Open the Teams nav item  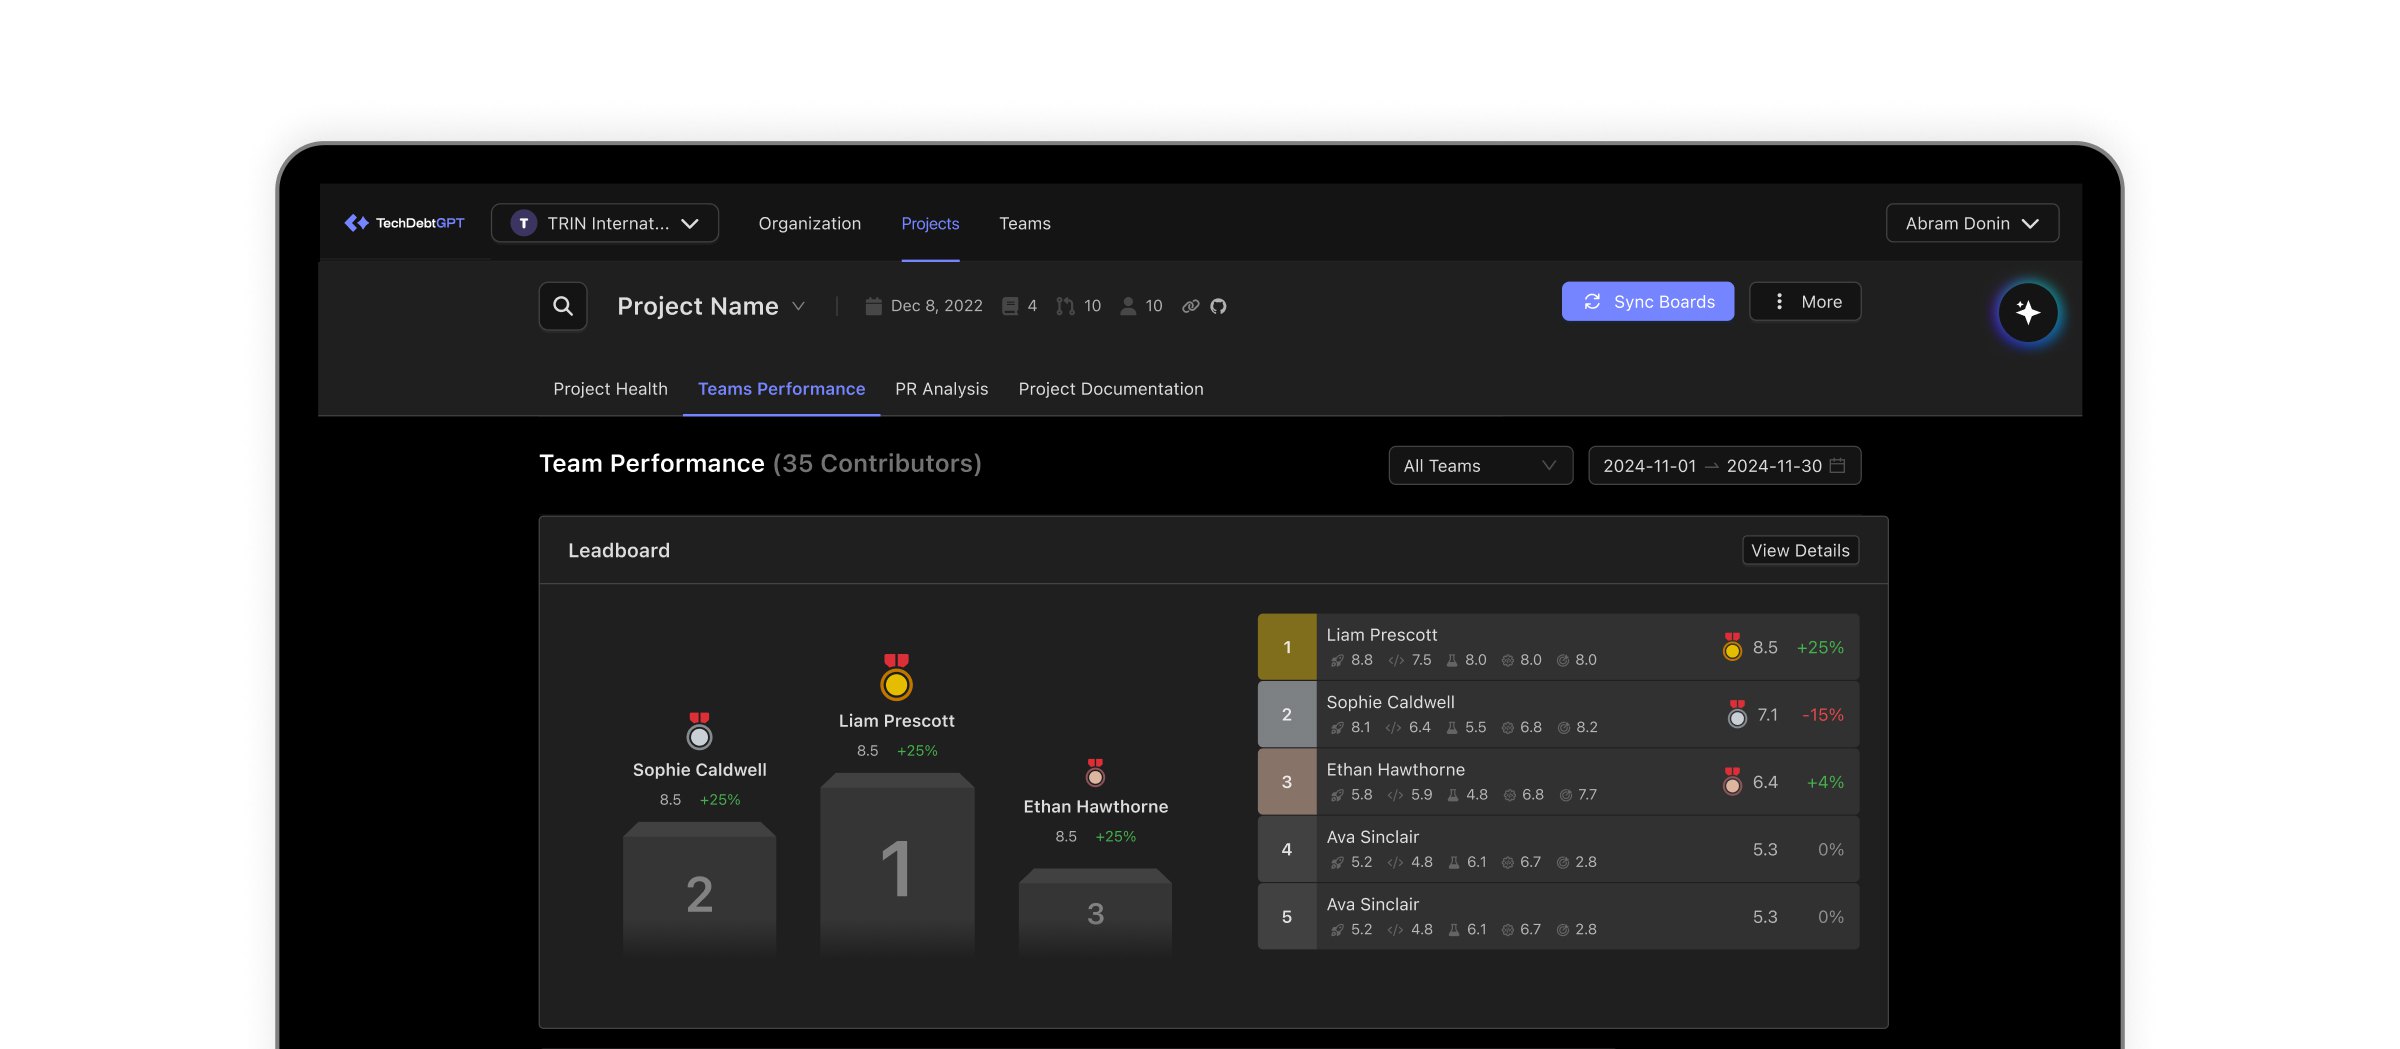[1024, 223]
